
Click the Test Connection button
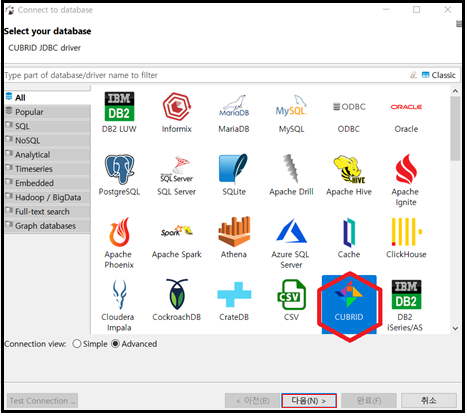click(42, 400)
